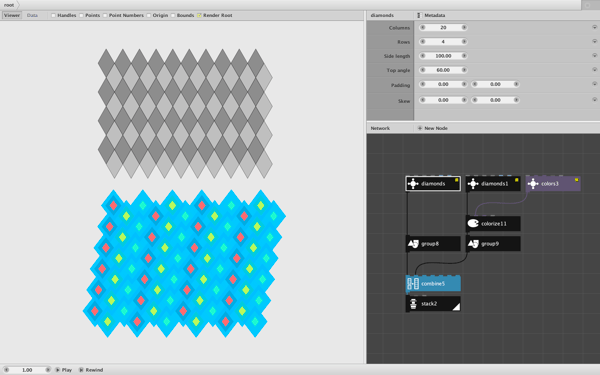Viewport: 600px width, 375px height.
Task: Click the rendered corner flag on stack2
Action: (x=456, y=307)
